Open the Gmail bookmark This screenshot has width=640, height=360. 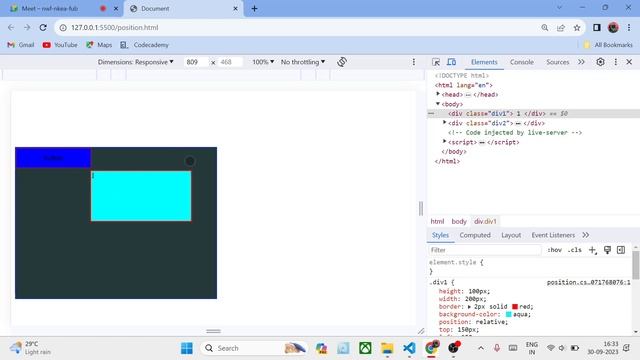pos(21,45)
